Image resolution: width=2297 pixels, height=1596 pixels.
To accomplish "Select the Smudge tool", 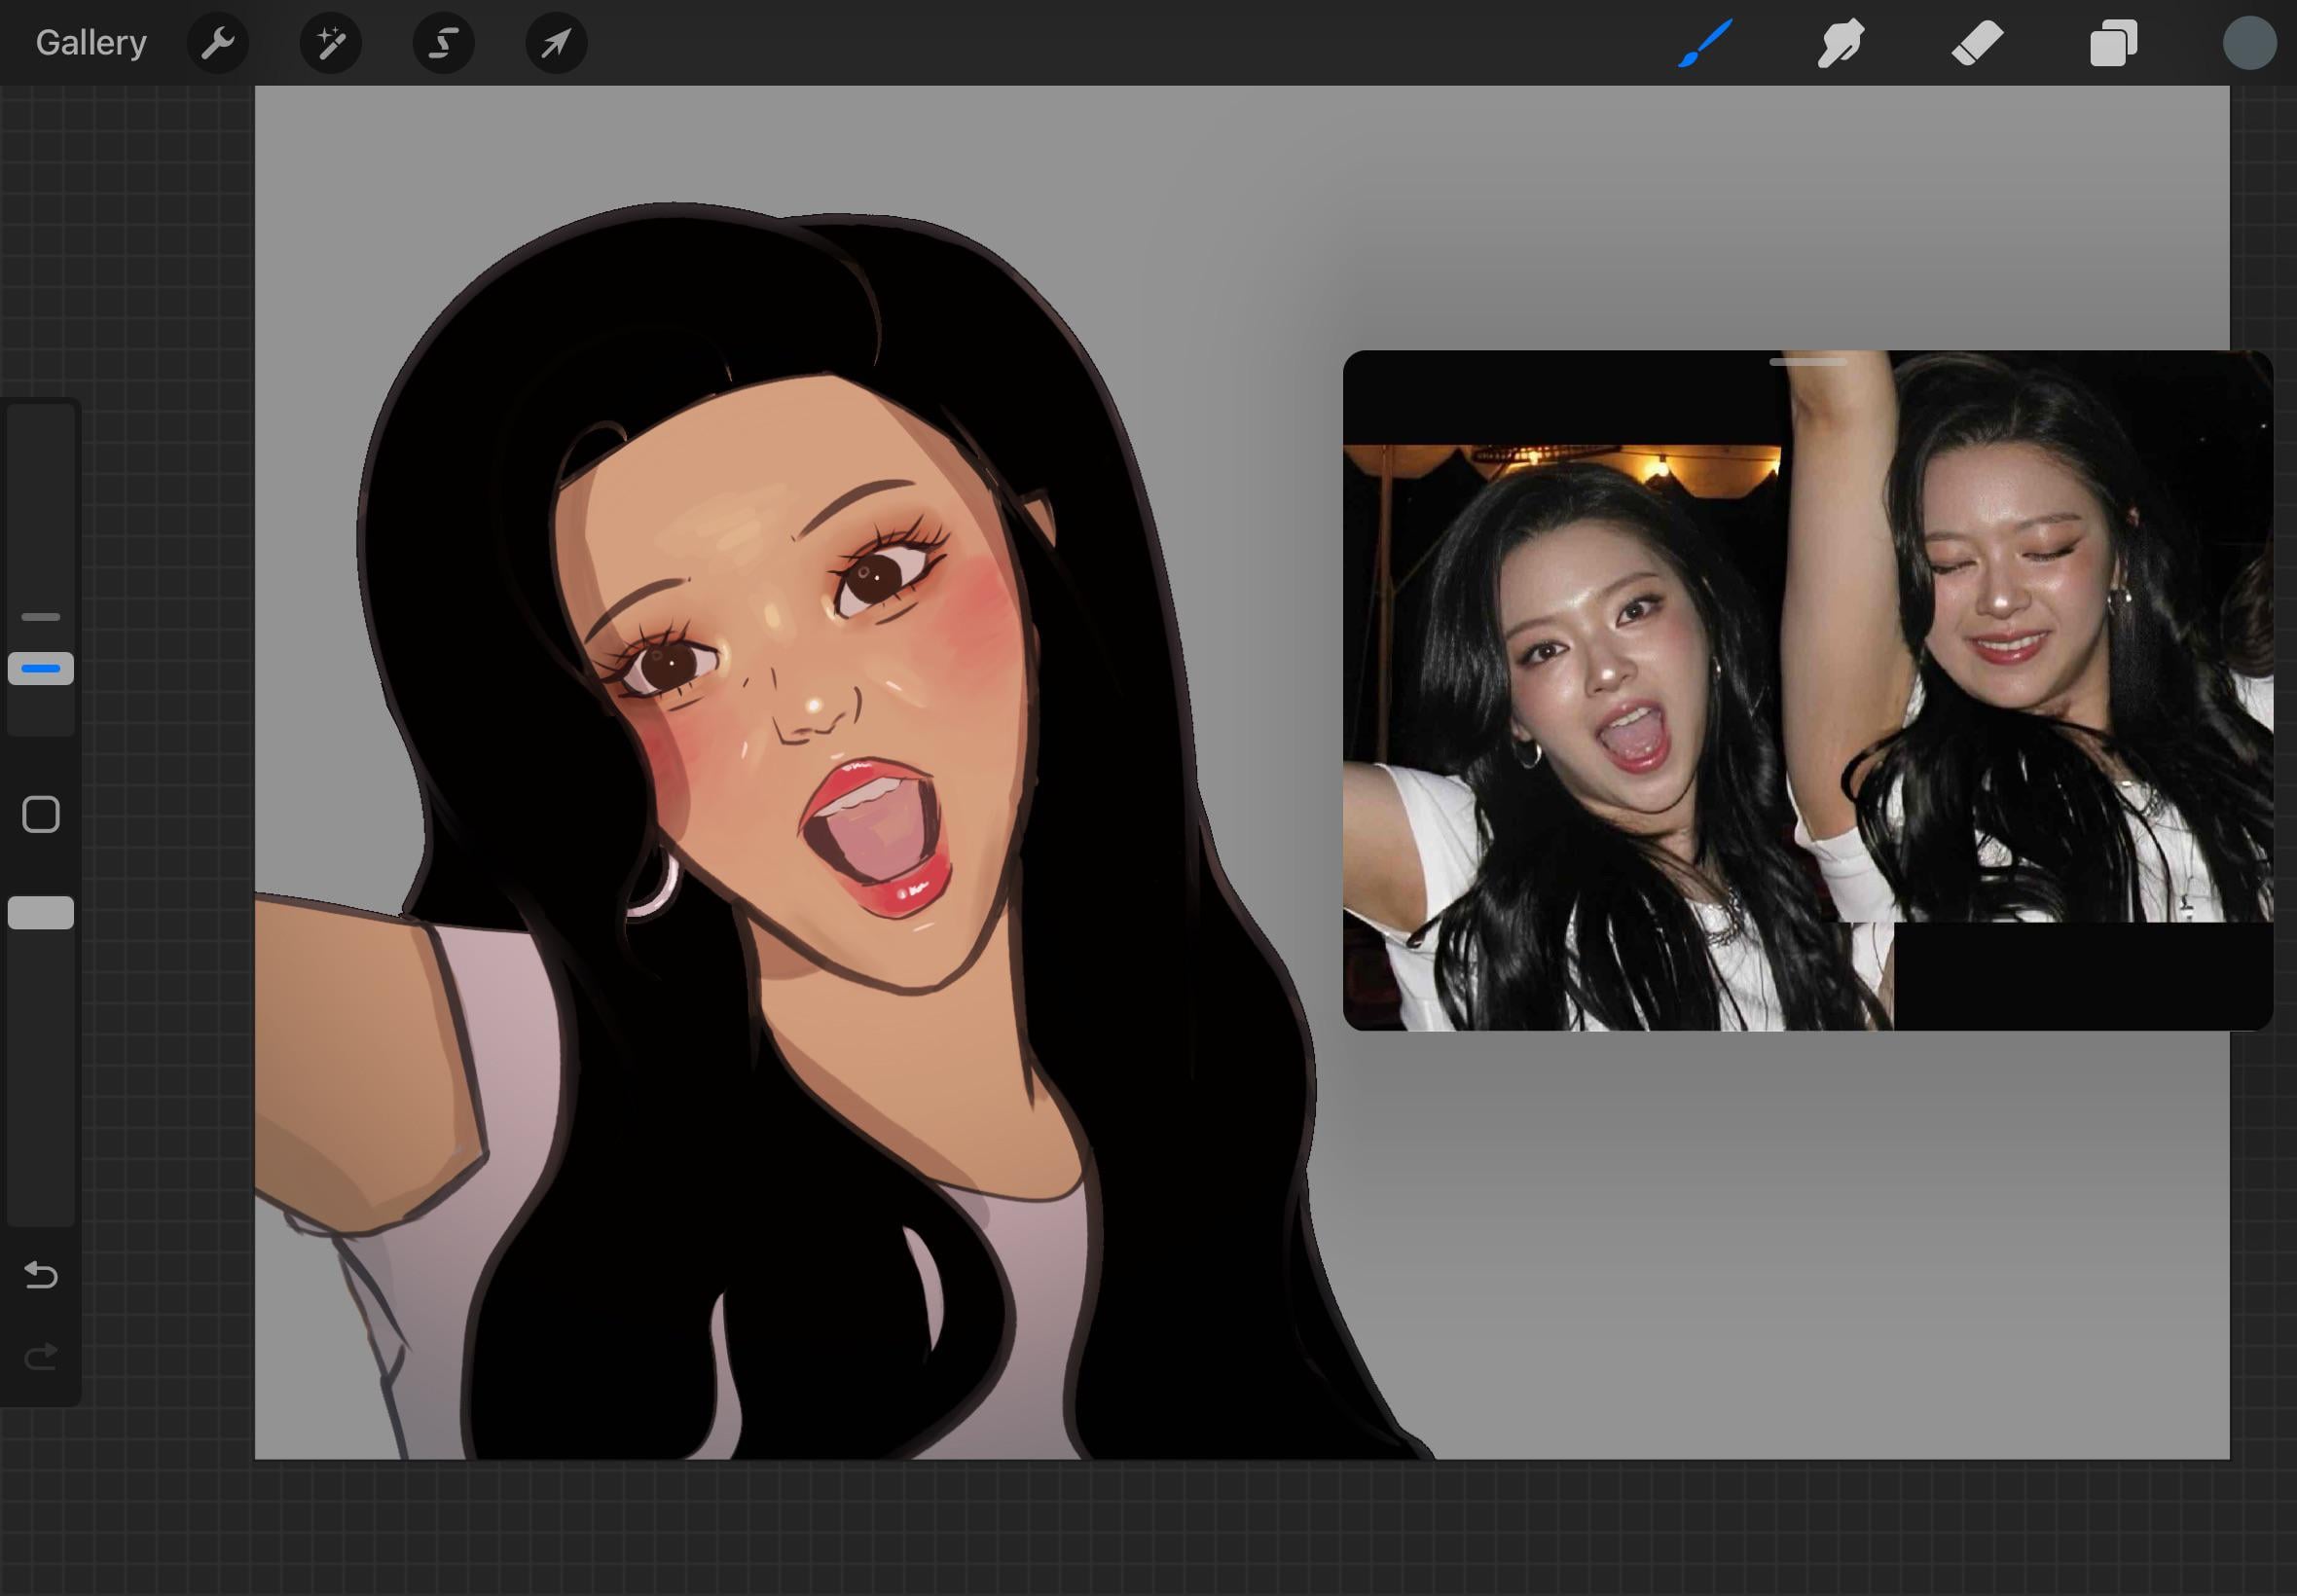I will (x=1840, y=43).
